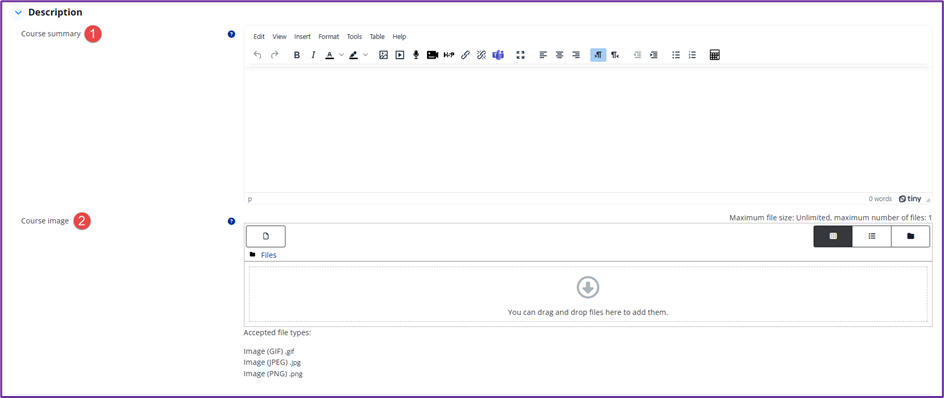Image resolution: width=944 pixels, height=398 pixels.
Task: Create a Microsoft Teams meeting link
Action: (x=498, y=55)
